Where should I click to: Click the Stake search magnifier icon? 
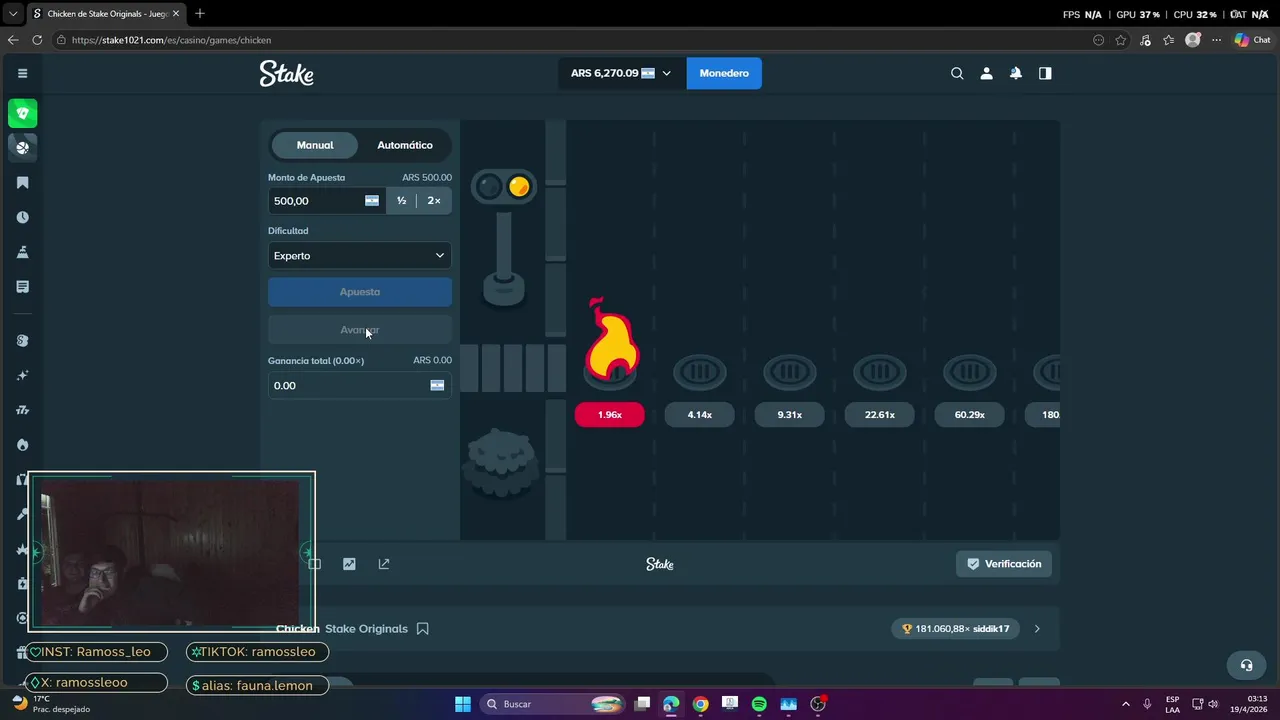pos(957,73)
